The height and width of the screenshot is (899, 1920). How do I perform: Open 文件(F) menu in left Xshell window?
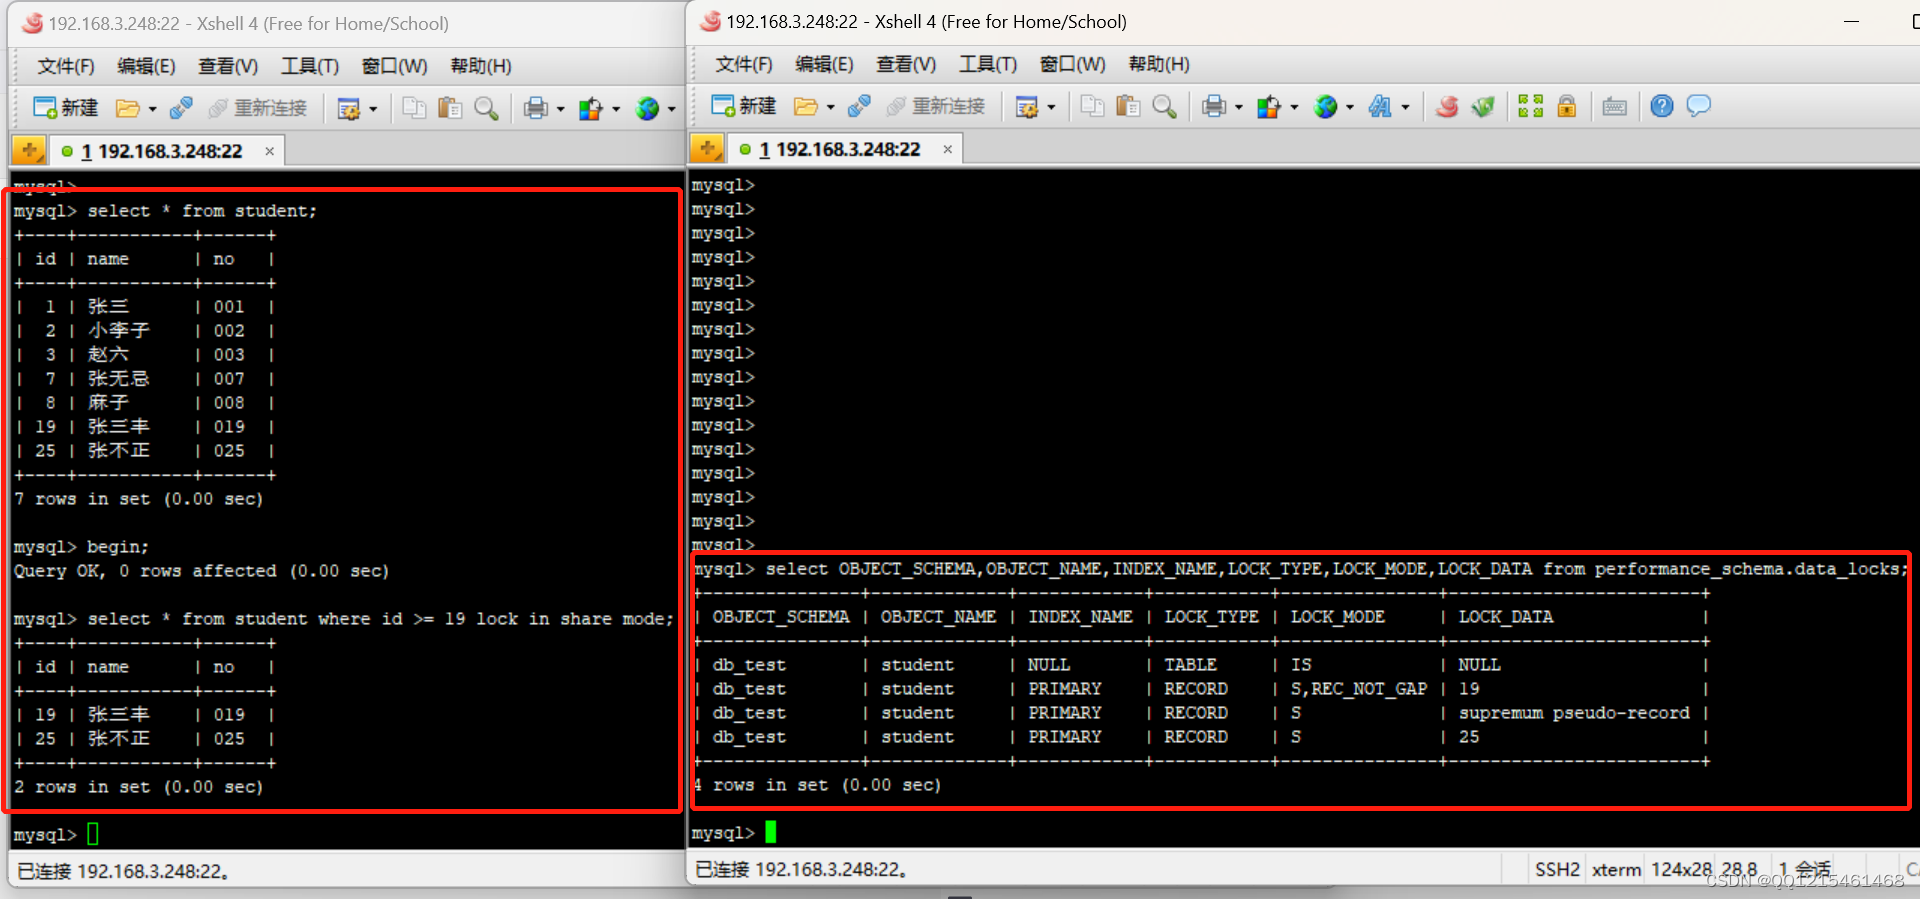coord(66,66)
